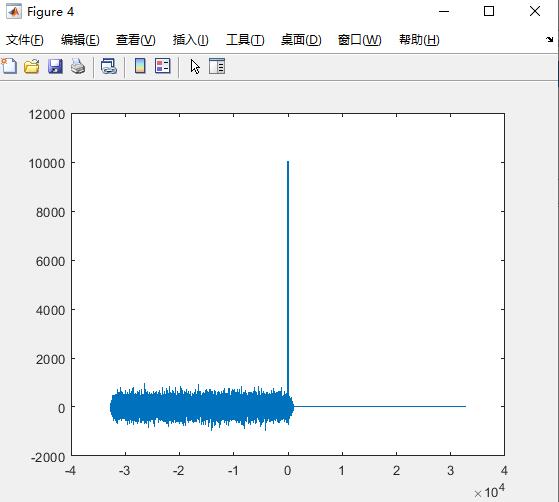Open the 桌面(D) menu
Viewport: 559px width, 502px height.
301,40
